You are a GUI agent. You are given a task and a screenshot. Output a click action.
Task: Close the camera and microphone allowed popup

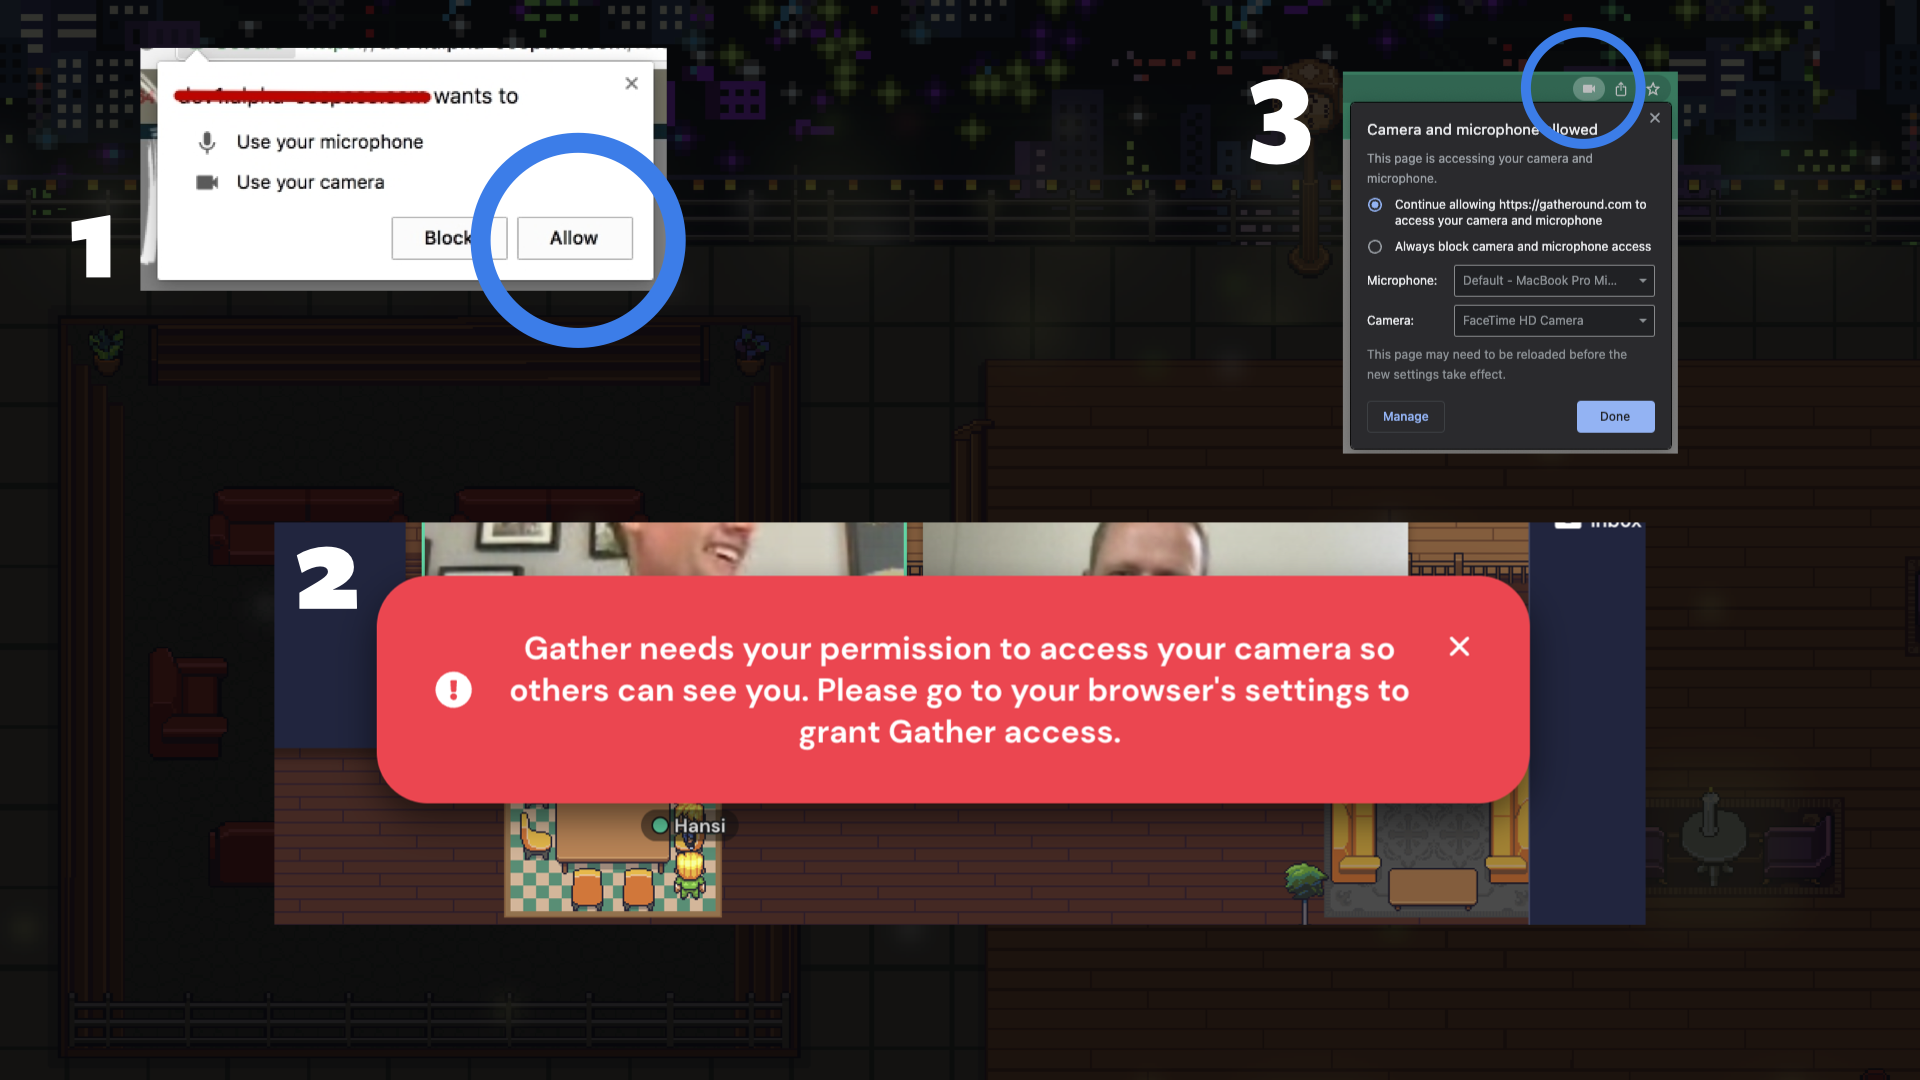point(1655,118)
